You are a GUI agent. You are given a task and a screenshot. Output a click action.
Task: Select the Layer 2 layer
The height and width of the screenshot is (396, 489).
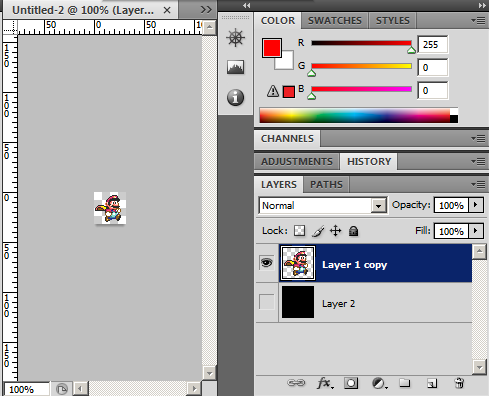375,303
